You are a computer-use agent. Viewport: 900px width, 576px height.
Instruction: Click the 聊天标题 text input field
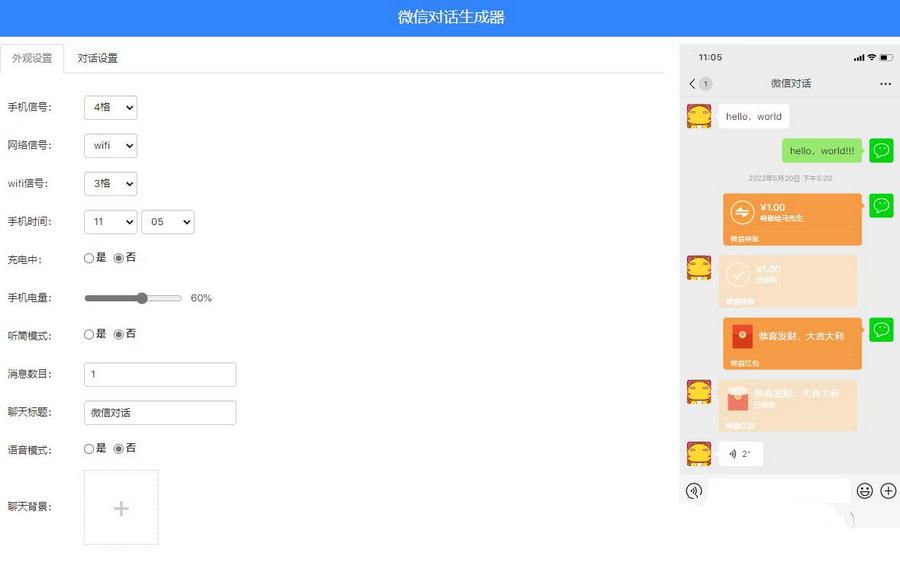160,413
